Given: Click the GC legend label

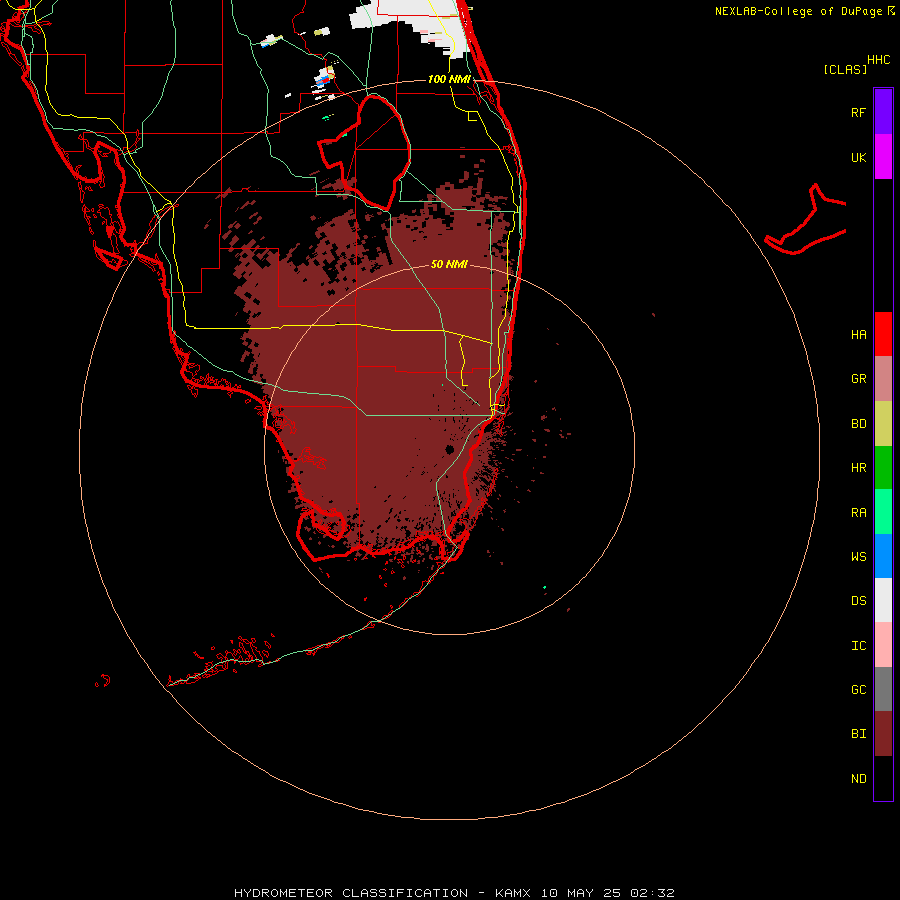Looking at the screenshot, I should 858,689.
